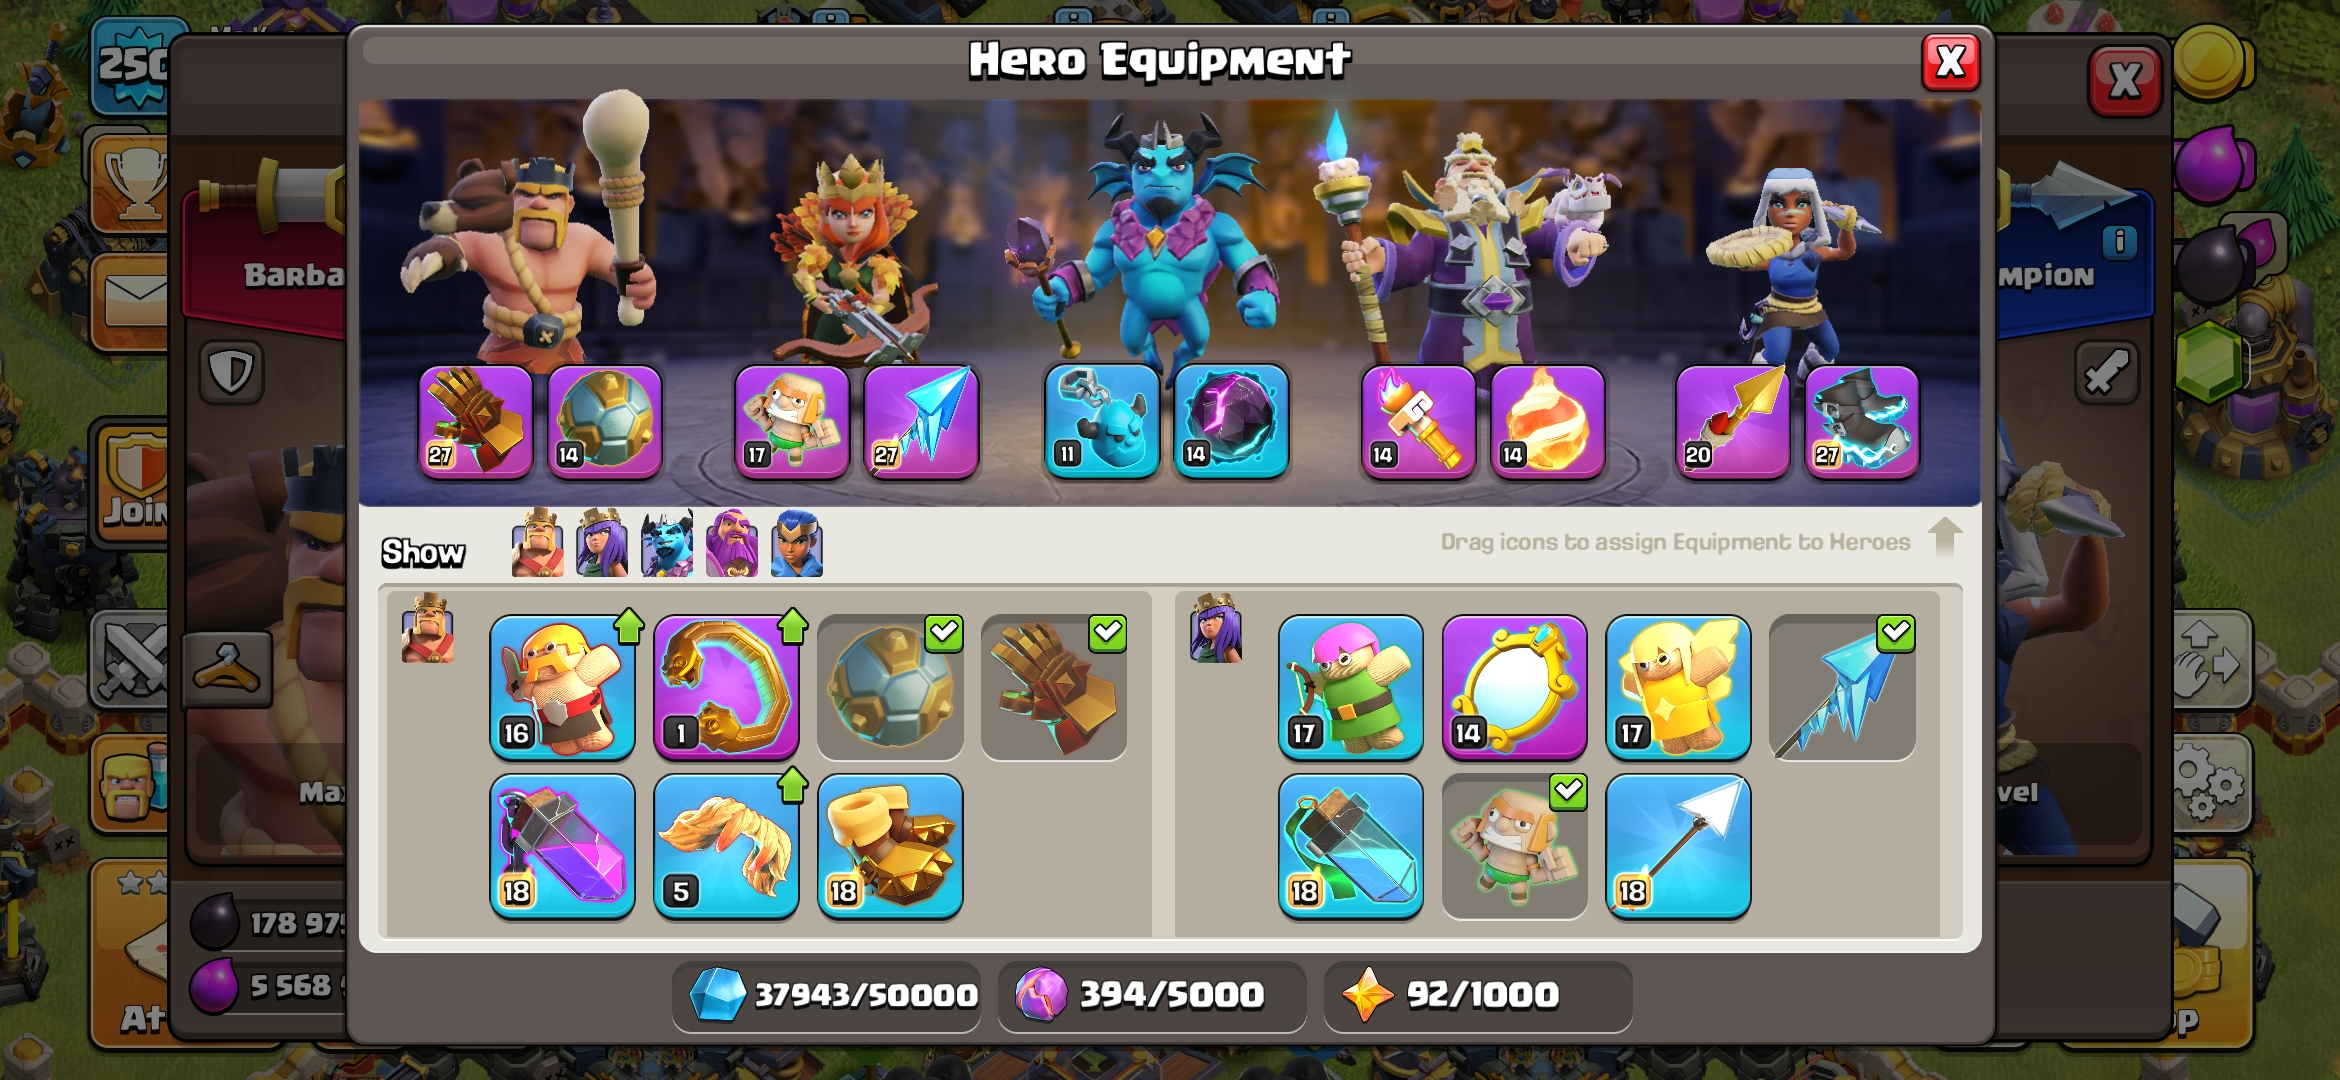Select the Healer Puppet equipment level 17
2340x1080 pixels.
(x=1678, y=687)
